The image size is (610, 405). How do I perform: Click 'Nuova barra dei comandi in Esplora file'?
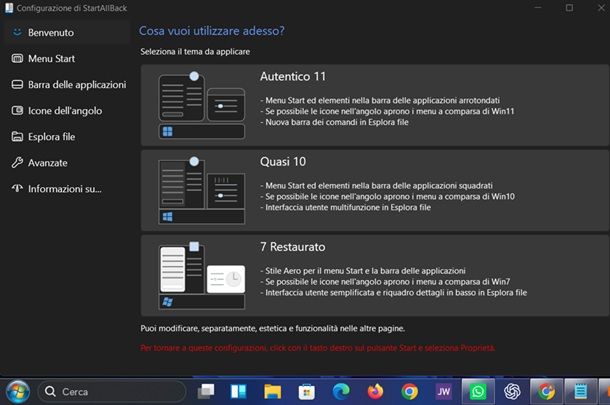click(337, 122)
